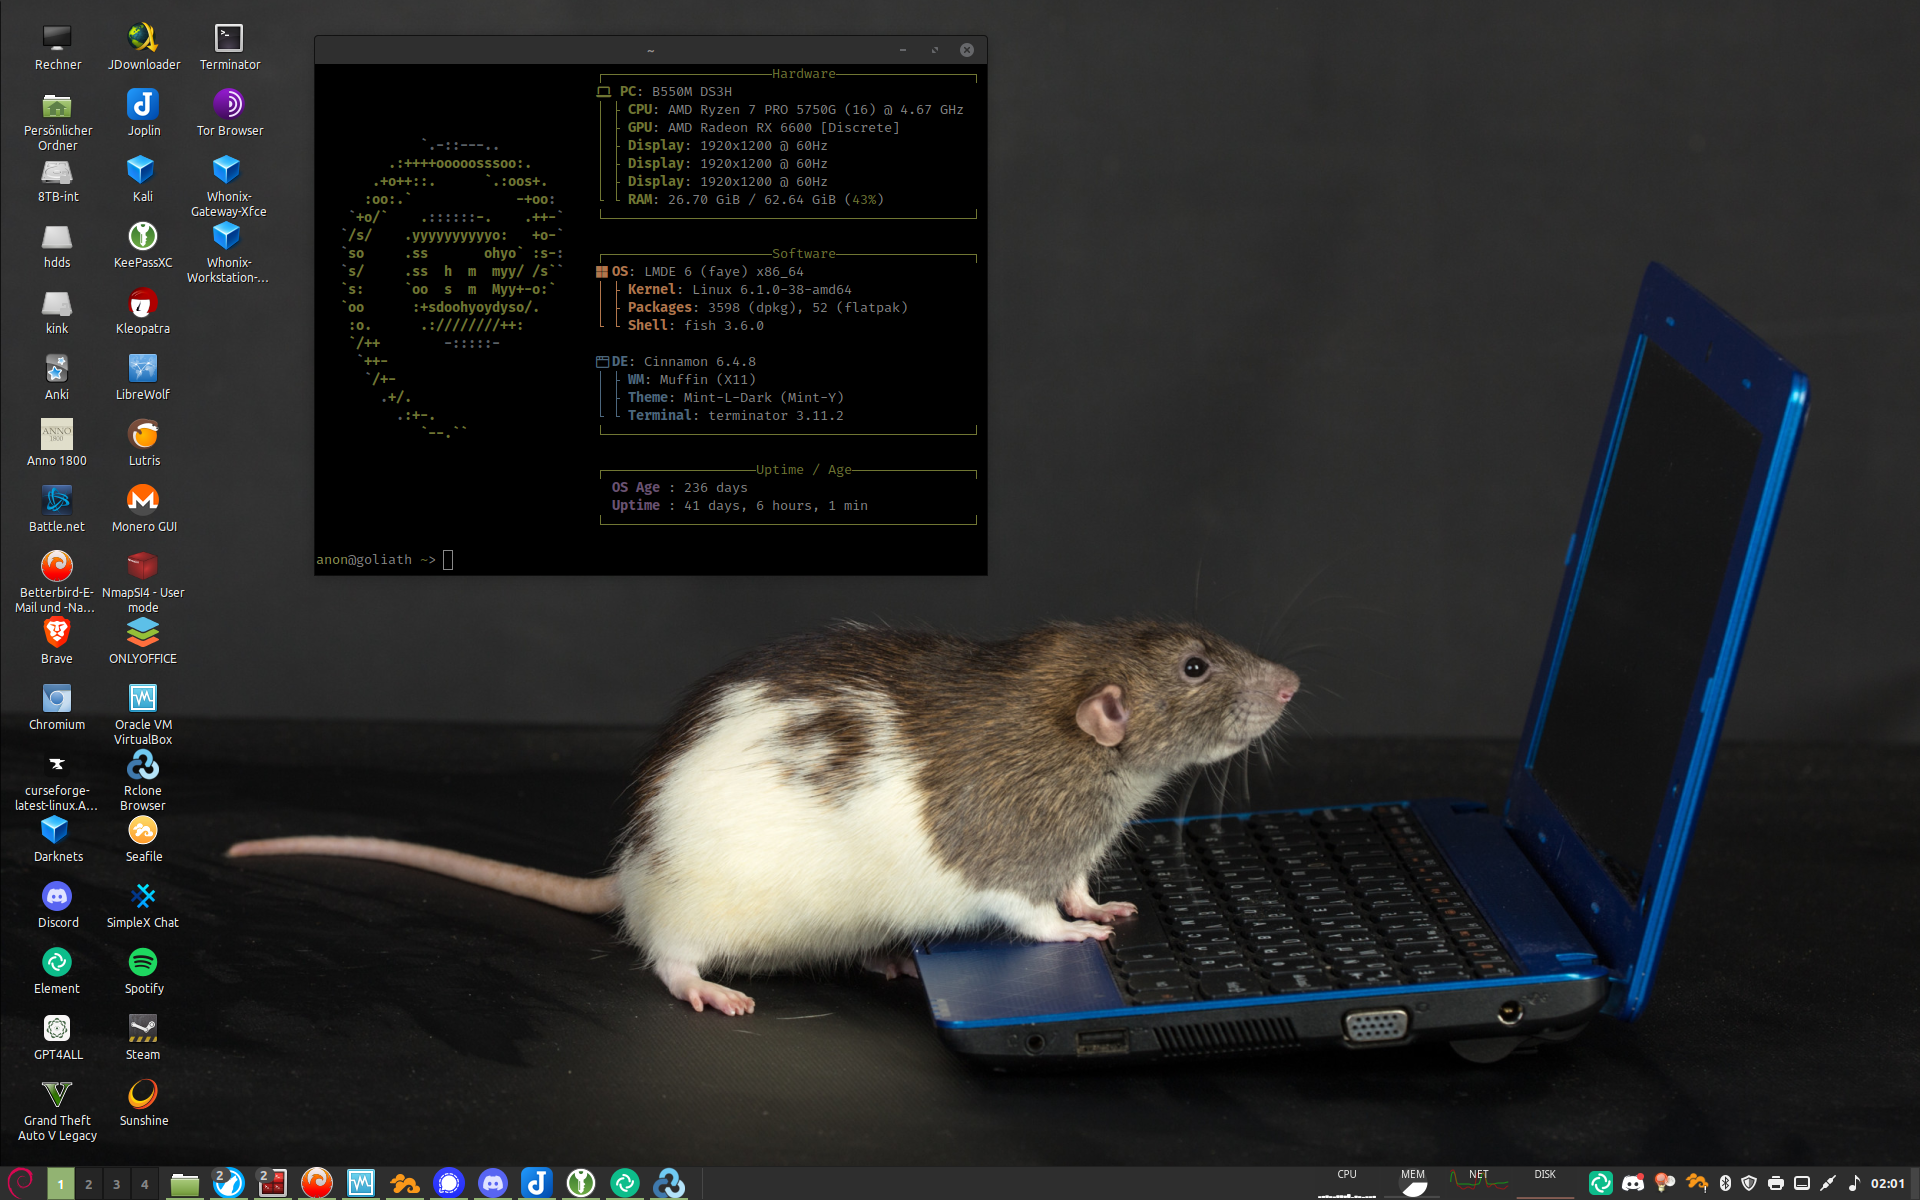This screenshot has height=1200, width=1920.
Task: Click the Joplin icon in the taskbar
Action: tap(536, 1183)
